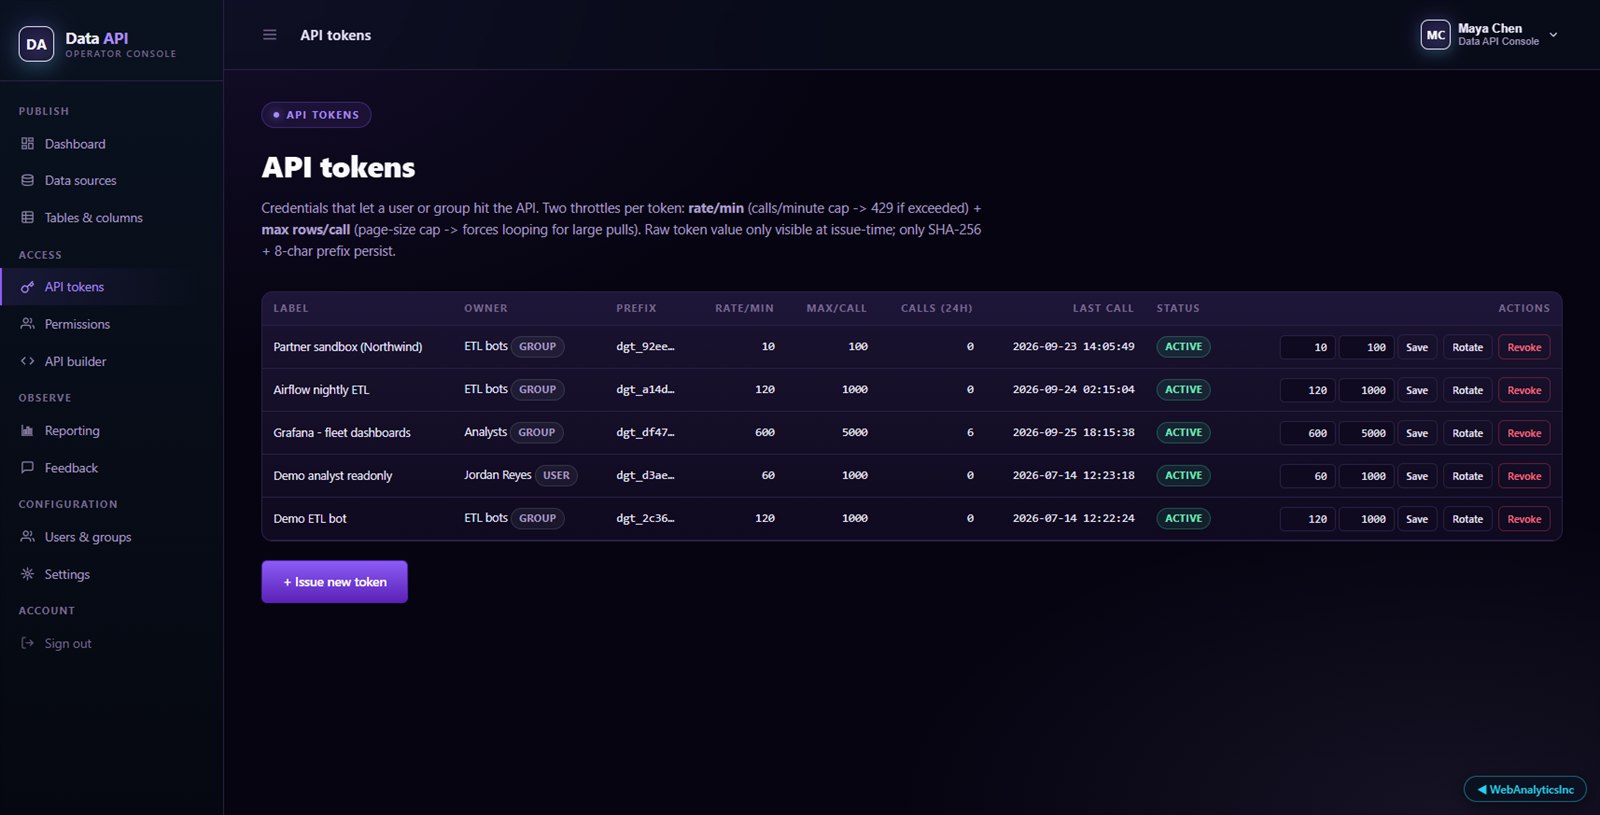The image size is (1600, 815).
Task: Click the Settings gear icon
Action: tap(27, 574)
